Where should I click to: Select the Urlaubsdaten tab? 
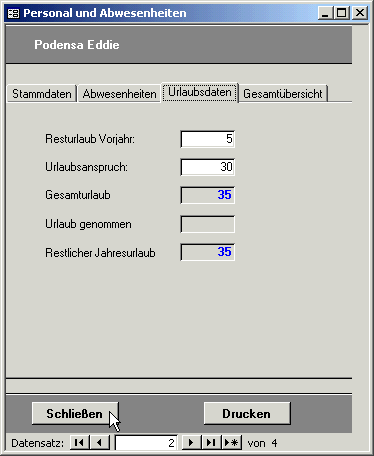(200, 92)
